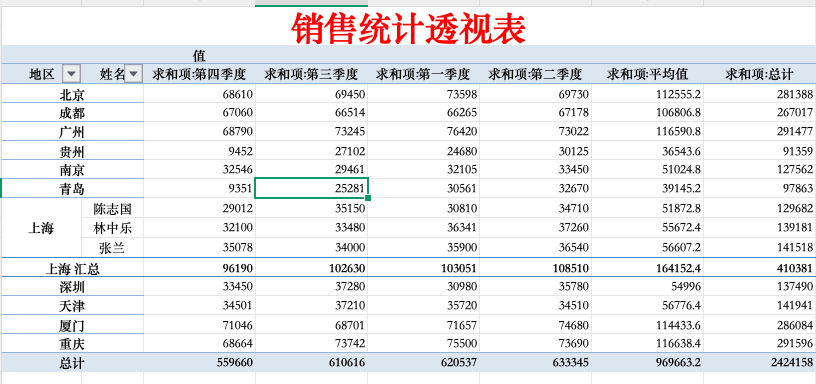Select the 求和项:第三季度 header cell
This screenshot has width=816, height=384.
[311, 74]
